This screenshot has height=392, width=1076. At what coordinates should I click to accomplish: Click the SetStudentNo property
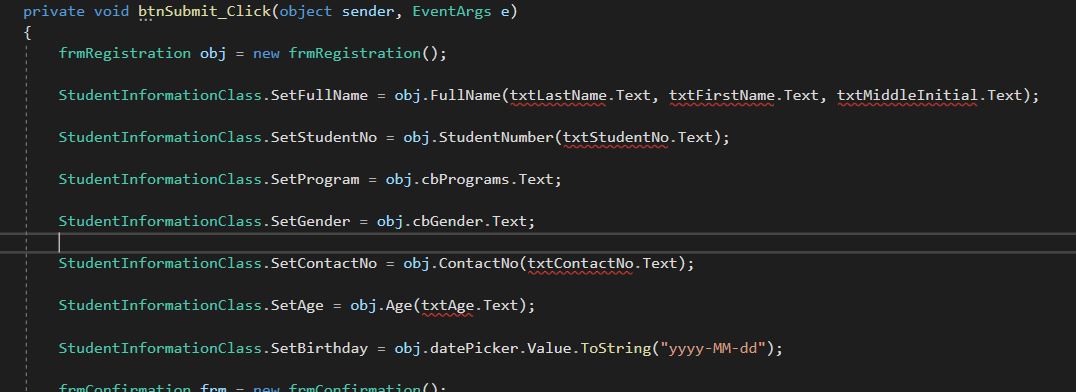(x=324, y=137)
